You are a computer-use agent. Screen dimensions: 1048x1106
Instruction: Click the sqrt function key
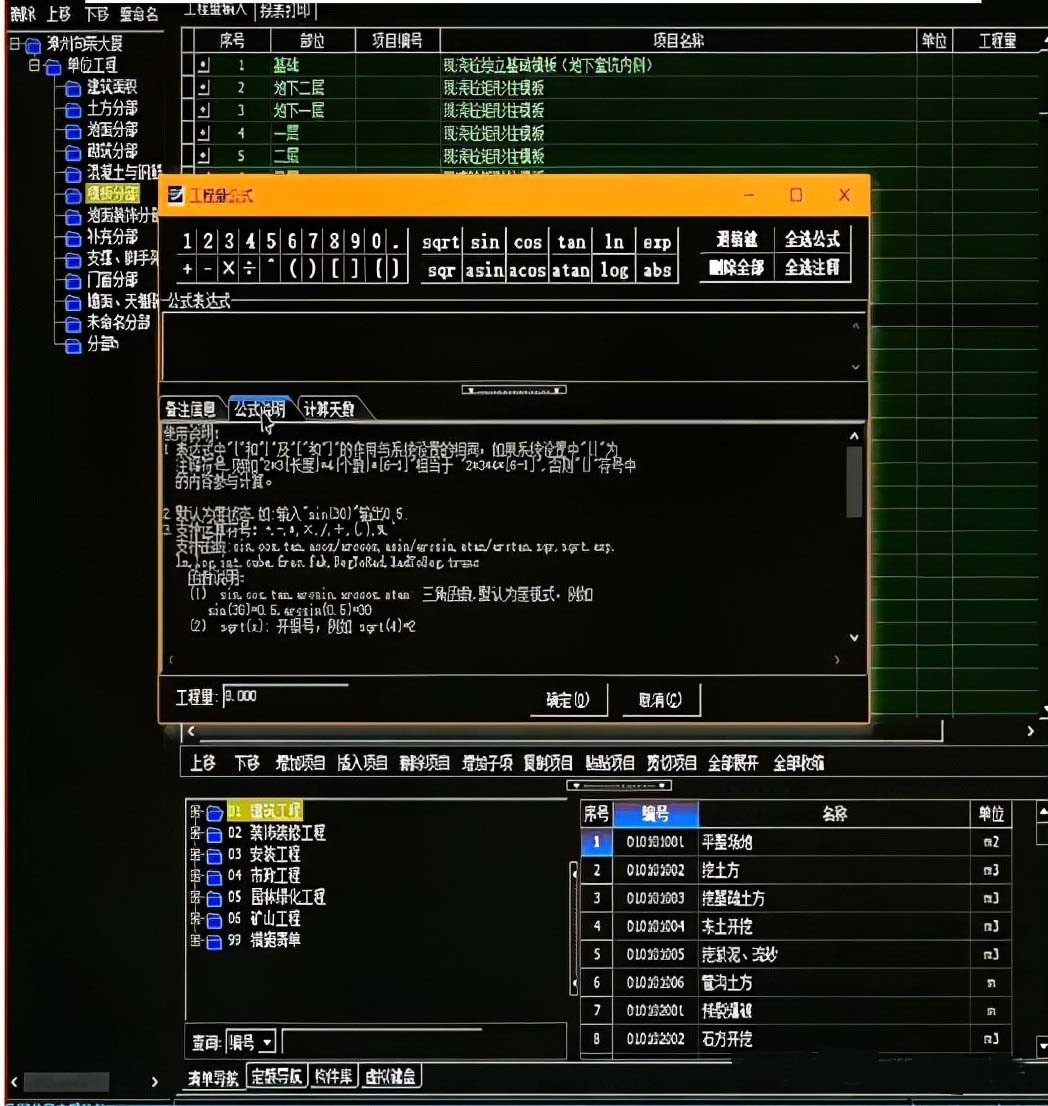[441, 242]
